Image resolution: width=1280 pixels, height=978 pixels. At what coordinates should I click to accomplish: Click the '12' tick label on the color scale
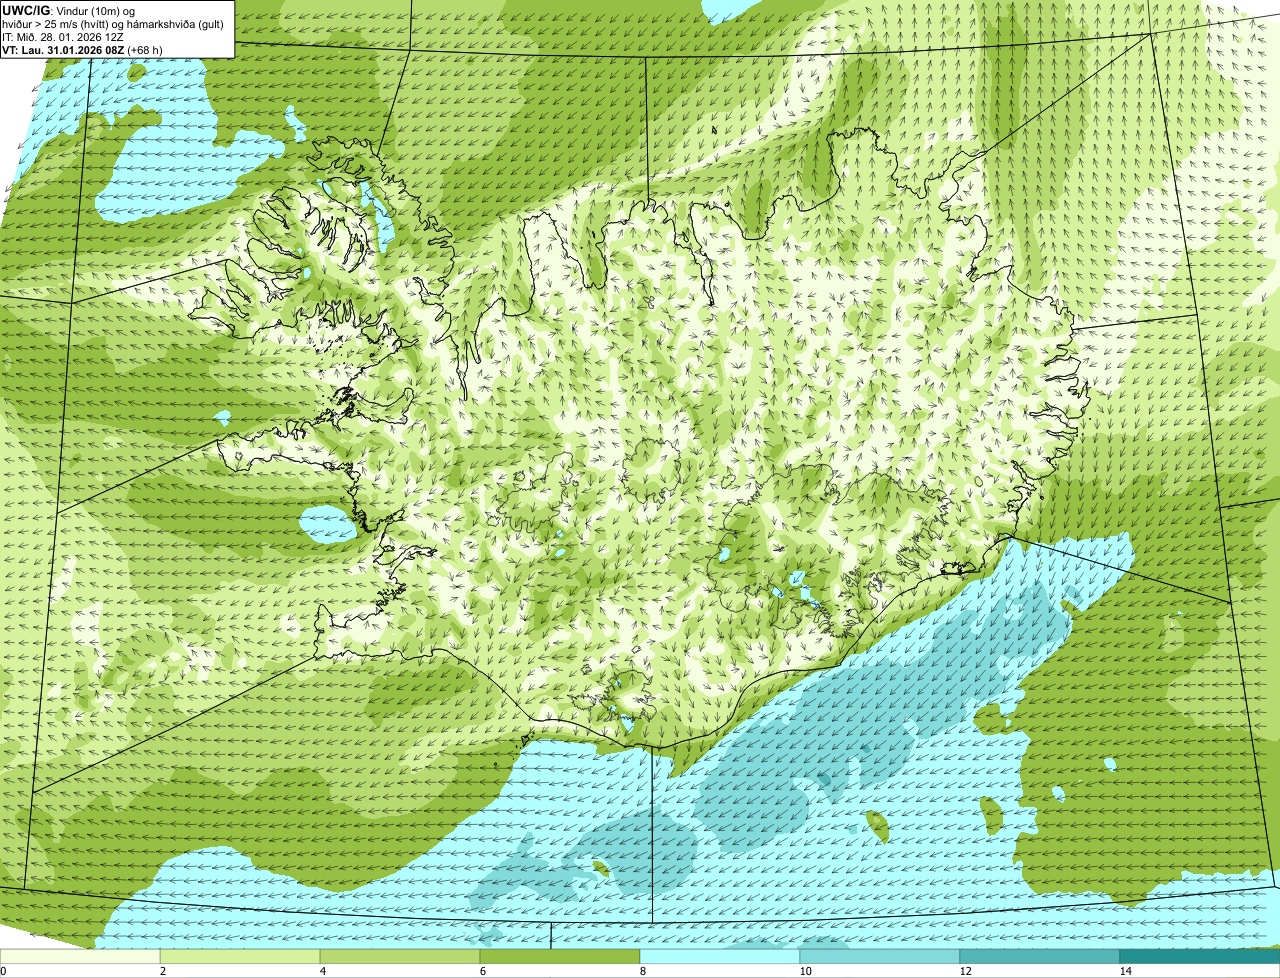point(965,971)
